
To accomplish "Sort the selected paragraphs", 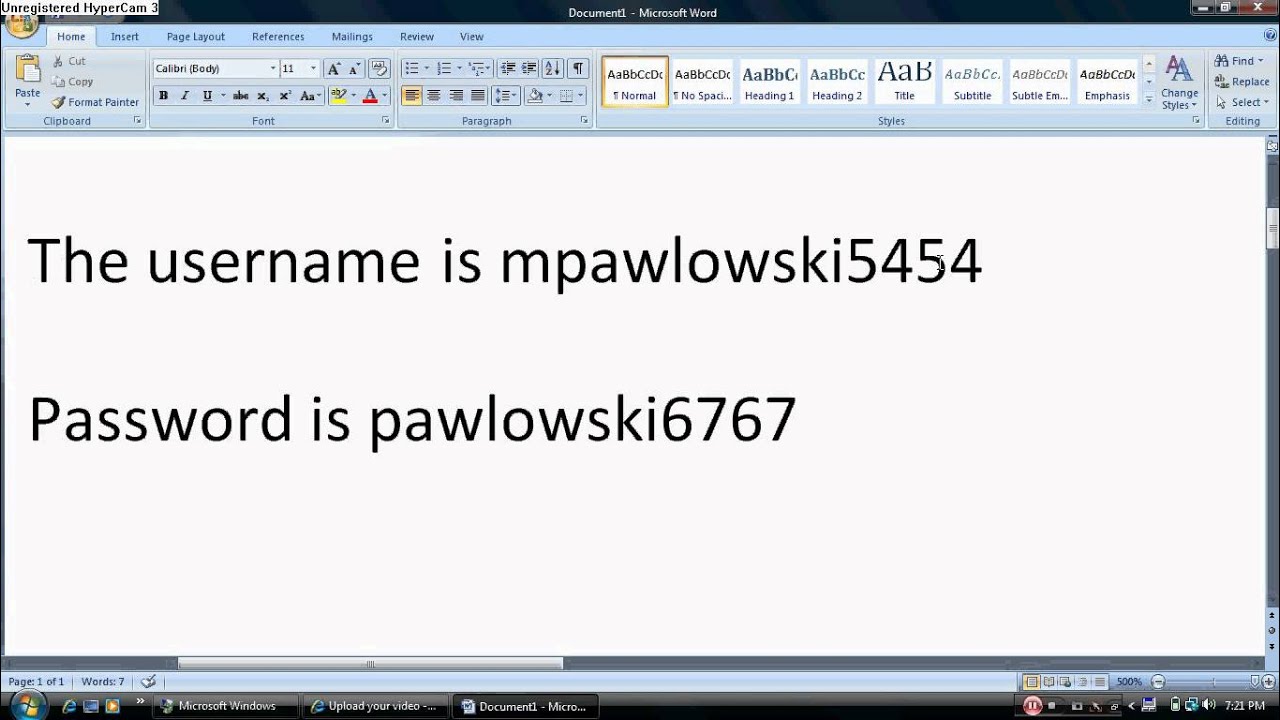I will point(553,68).
